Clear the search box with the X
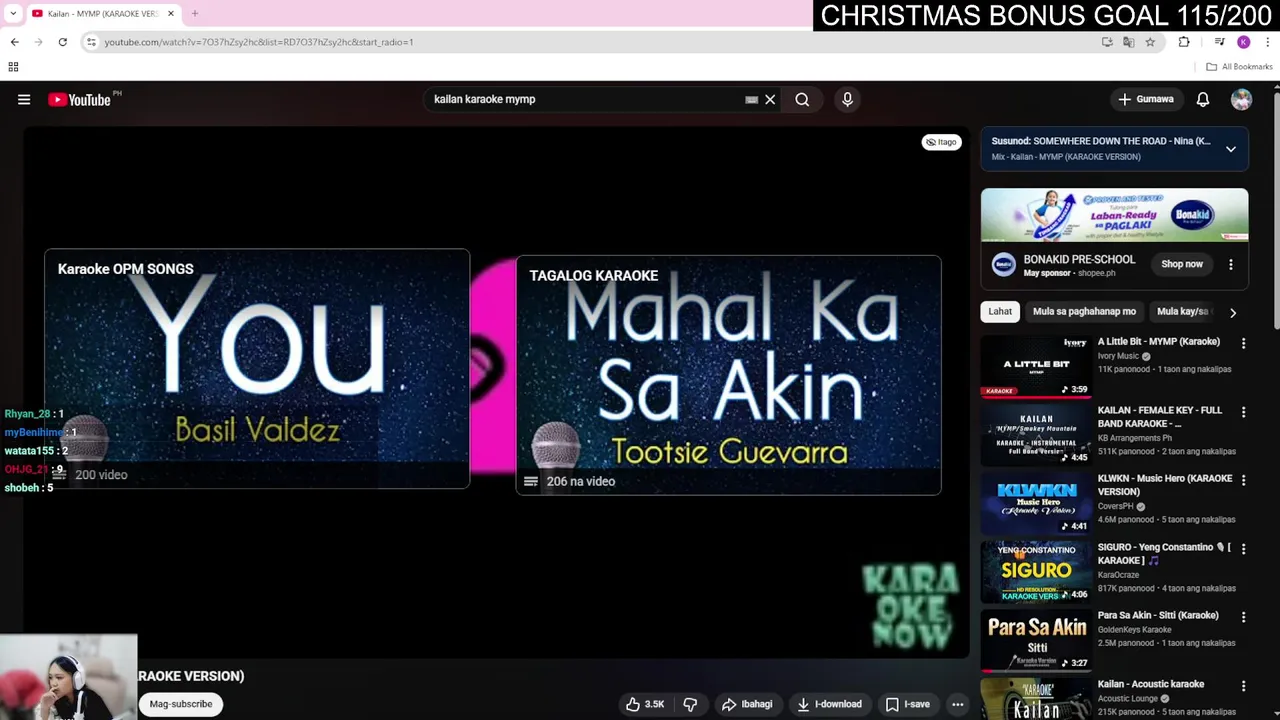 [770, 99]
